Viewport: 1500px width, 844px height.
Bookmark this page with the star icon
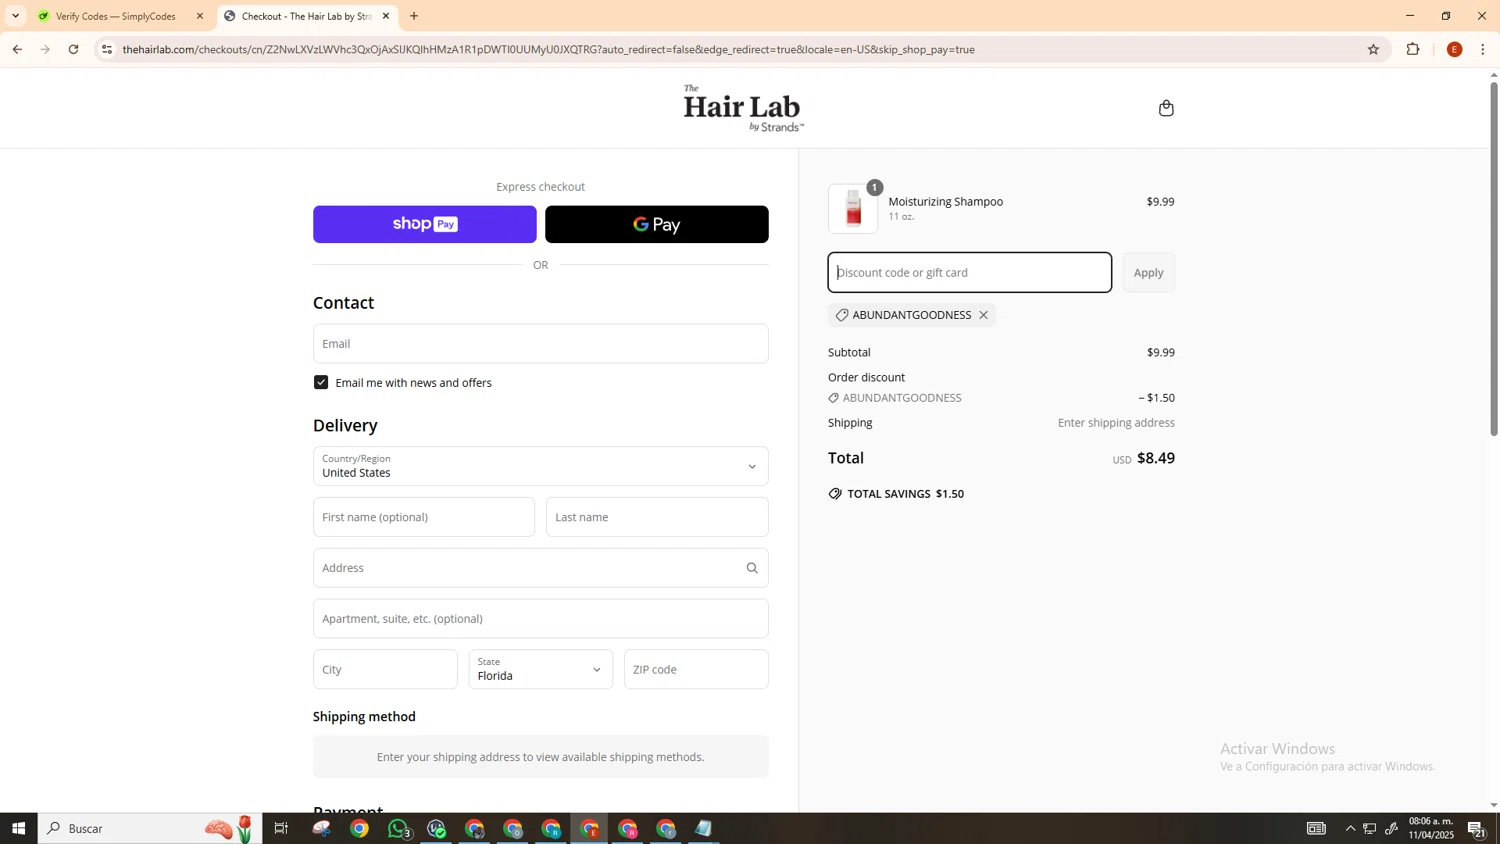(x=1373, y=49)
